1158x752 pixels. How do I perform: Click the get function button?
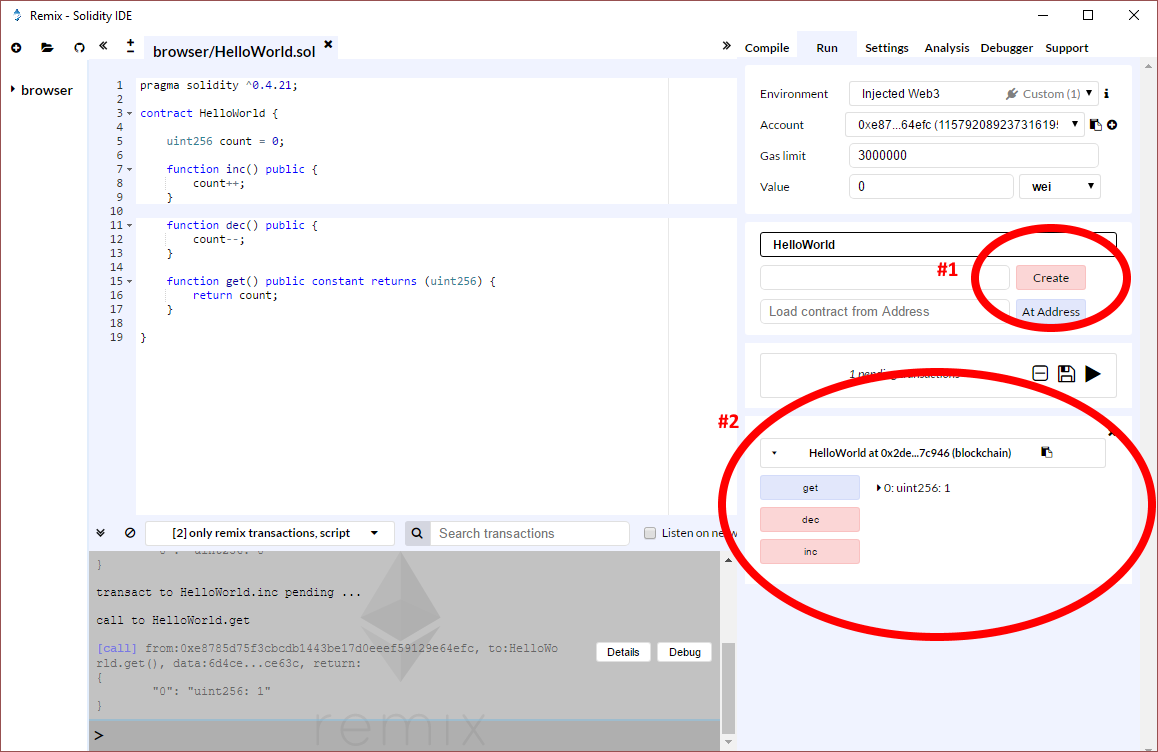pyautogui.click(x=810, y=488)
